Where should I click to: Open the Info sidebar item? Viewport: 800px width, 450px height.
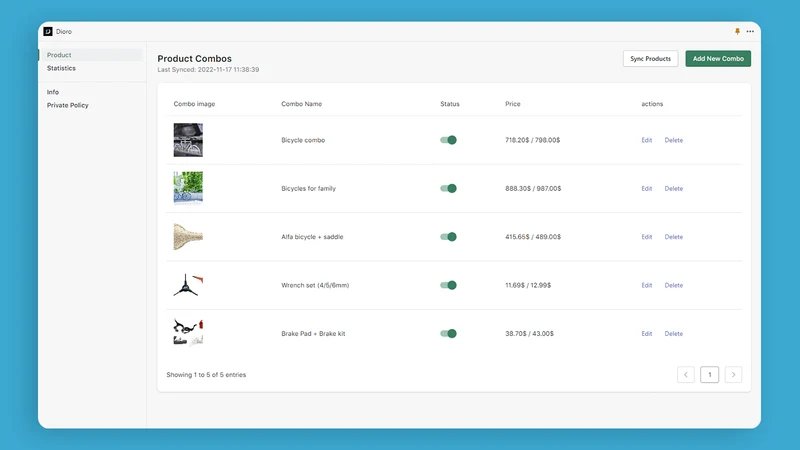[53, 92]
